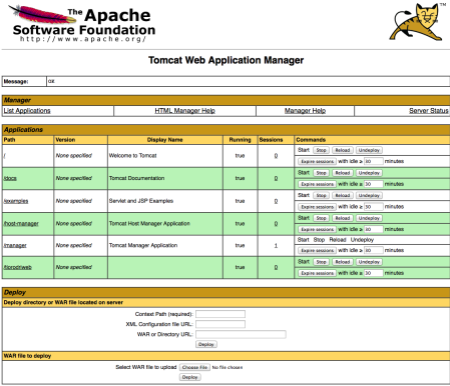This screenshot has width=450, height=386.
Task: Click "Tomcat Manager Application" display name cell
Action: (165, 246)
